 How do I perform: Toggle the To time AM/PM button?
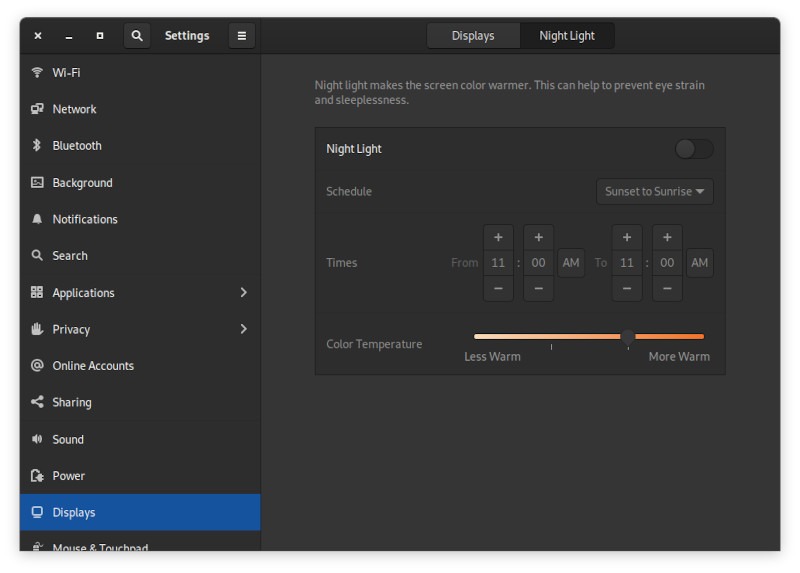click(700, 263)
